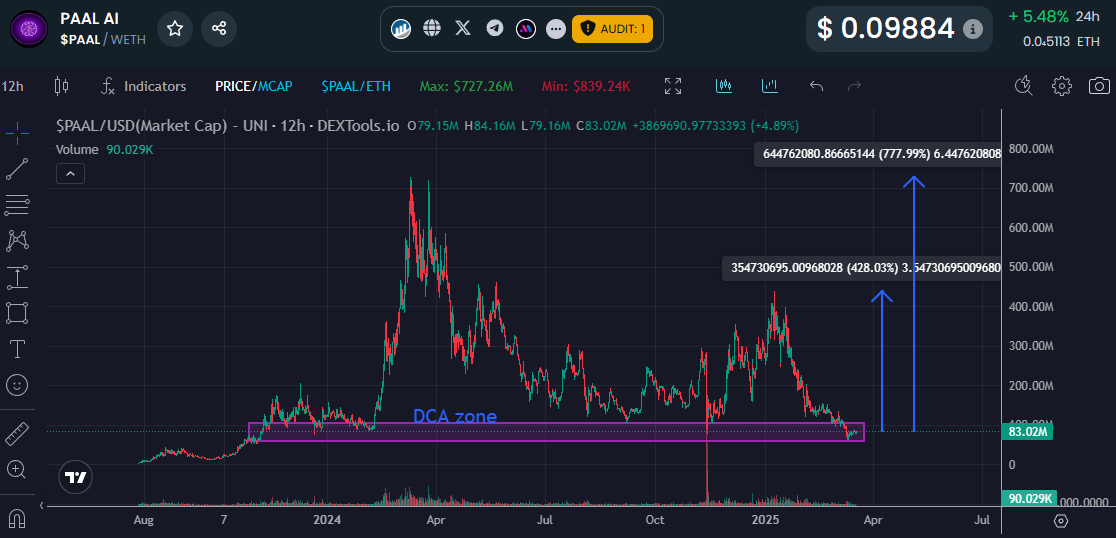Open the blue chart icon in links bar
1116x538 pixels.
tap(401, 28)
